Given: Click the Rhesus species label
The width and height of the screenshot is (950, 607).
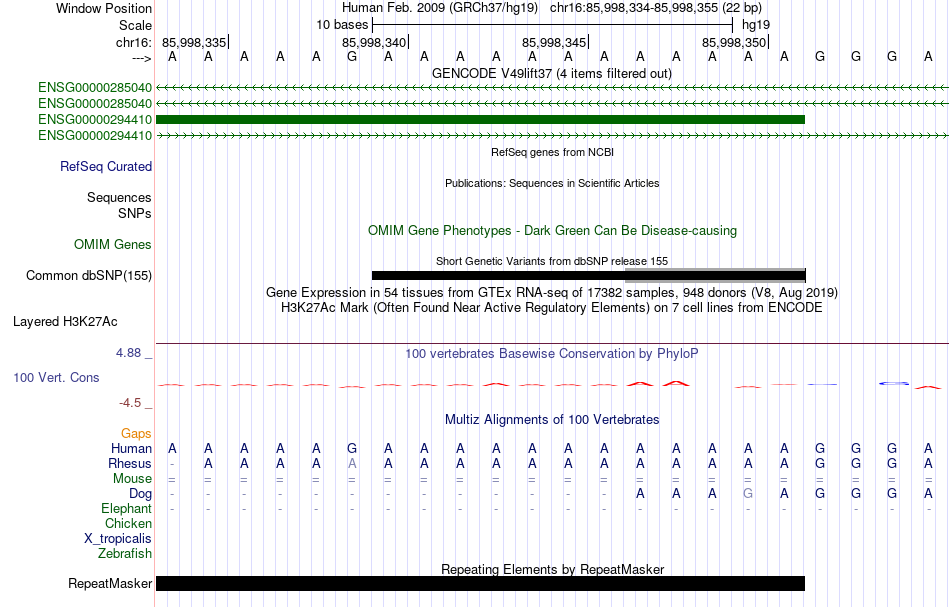Looking at the screenshot, I should 130,463.
